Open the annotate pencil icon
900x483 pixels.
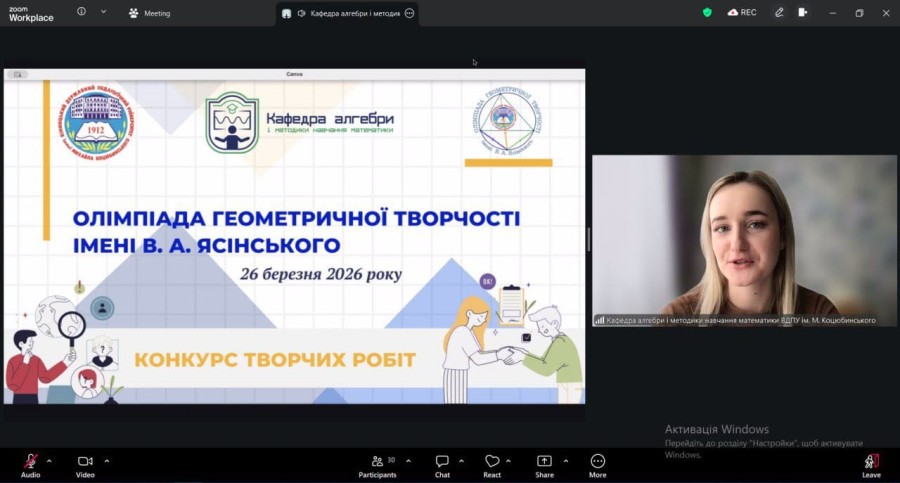click(x=779, y=12)
